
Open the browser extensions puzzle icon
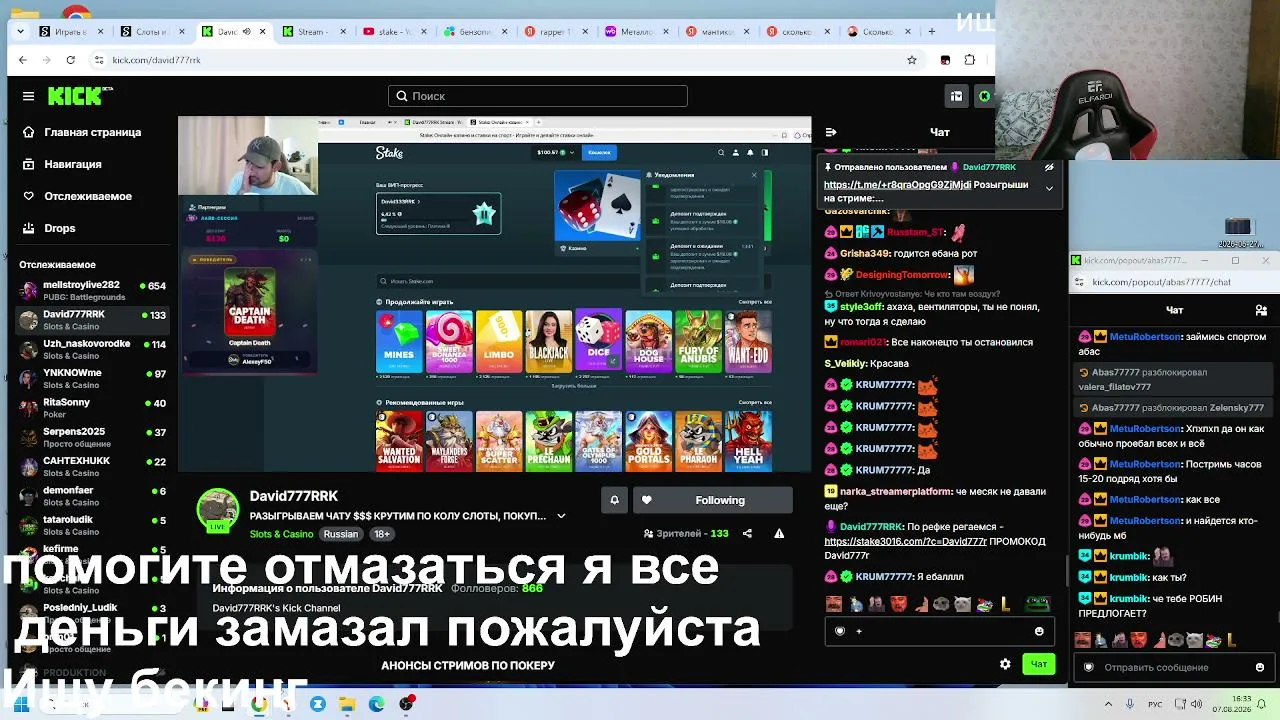(969, 60)
